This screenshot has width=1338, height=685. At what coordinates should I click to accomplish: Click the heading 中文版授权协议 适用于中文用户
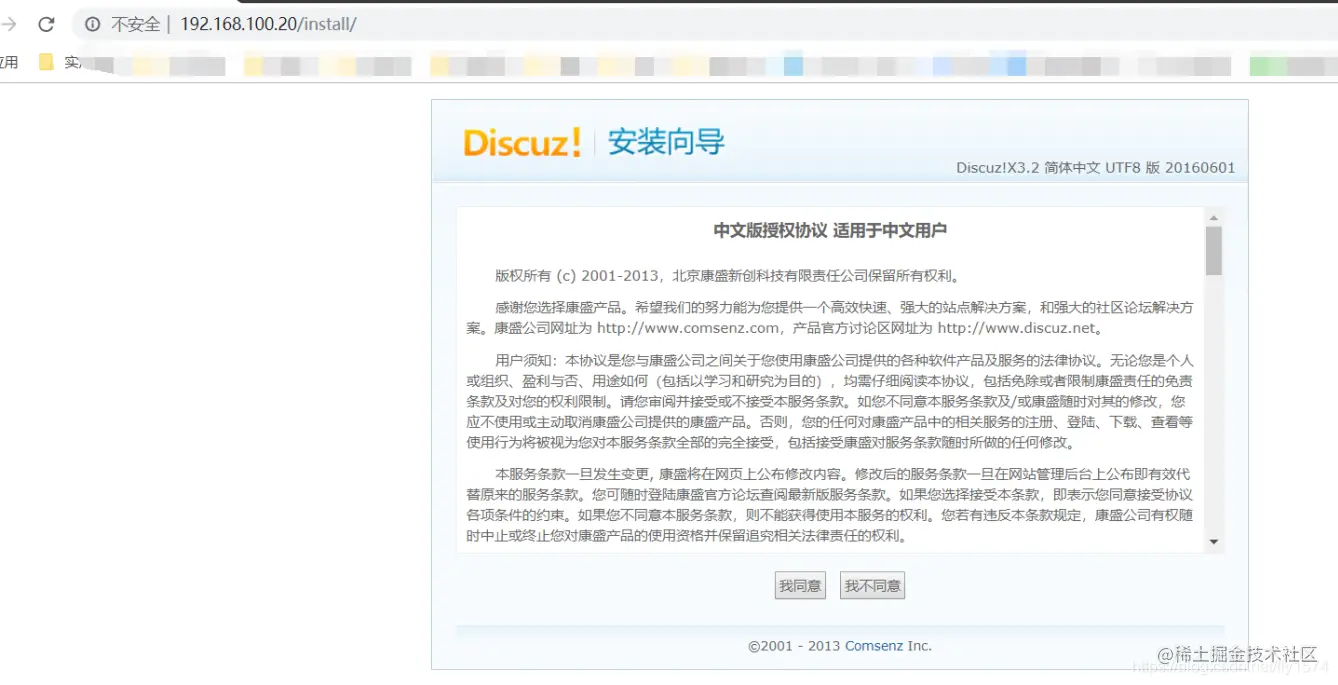click(830, 231)
